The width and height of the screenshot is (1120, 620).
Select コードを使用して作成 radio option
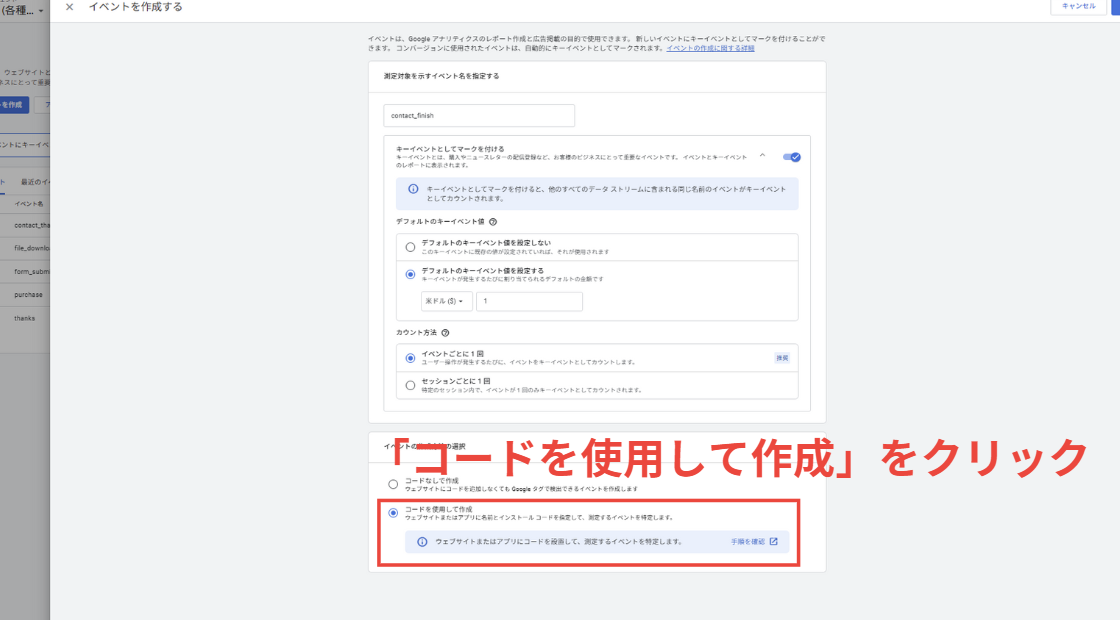[393, 513]
